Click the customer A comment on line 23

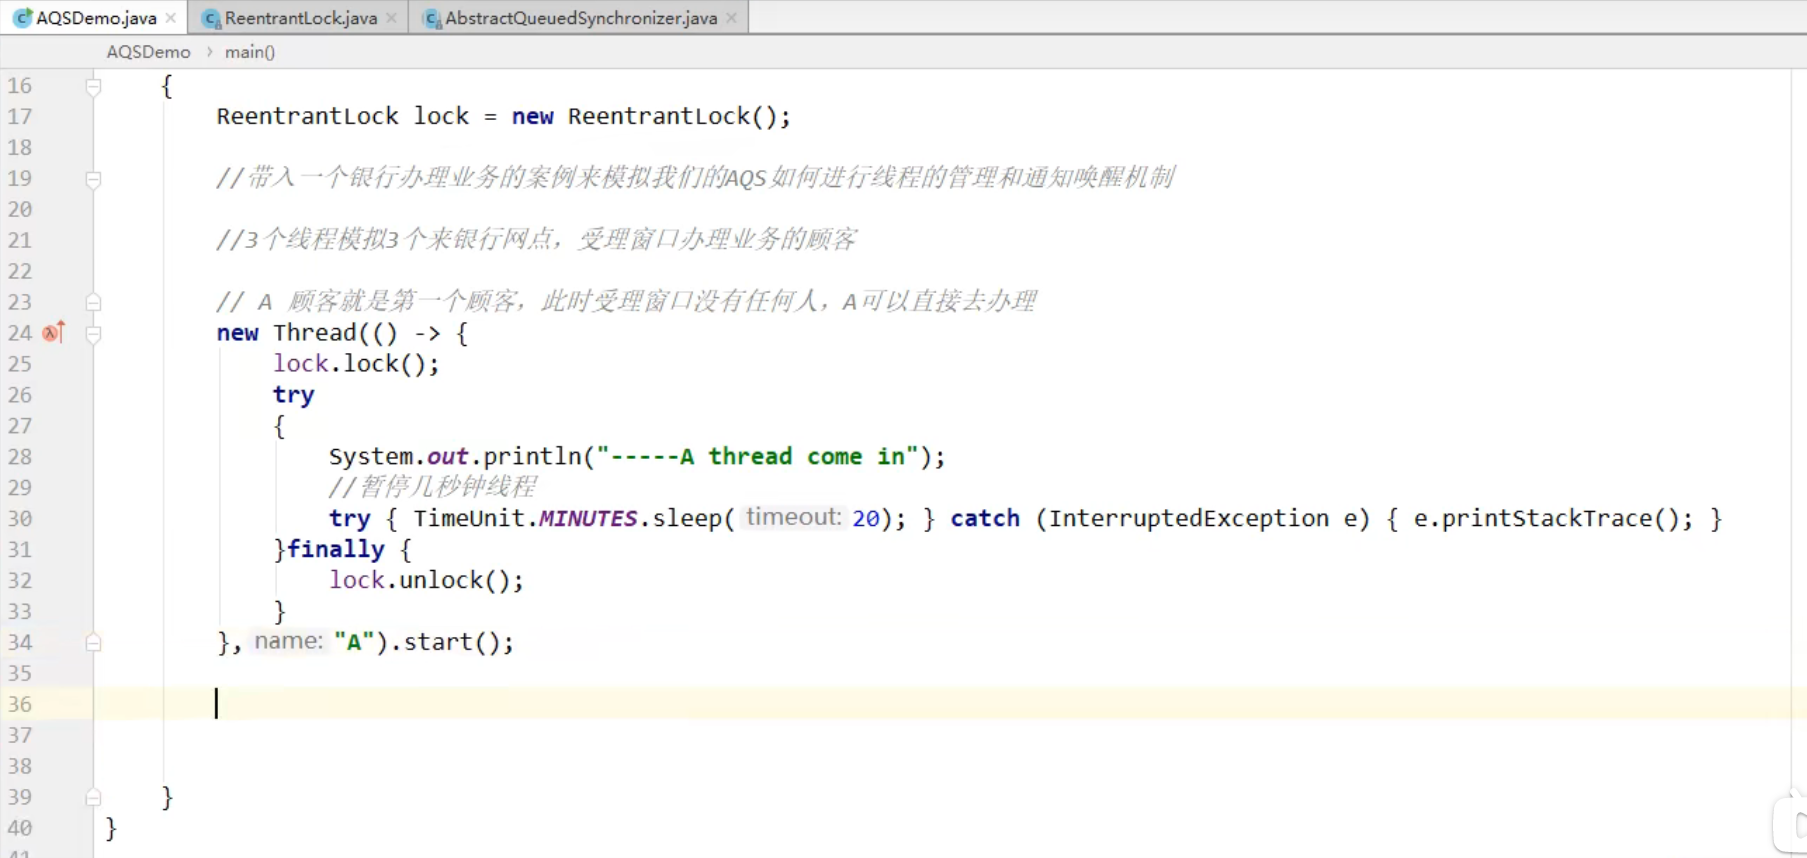pyautogui.click(x=627, y=302)
